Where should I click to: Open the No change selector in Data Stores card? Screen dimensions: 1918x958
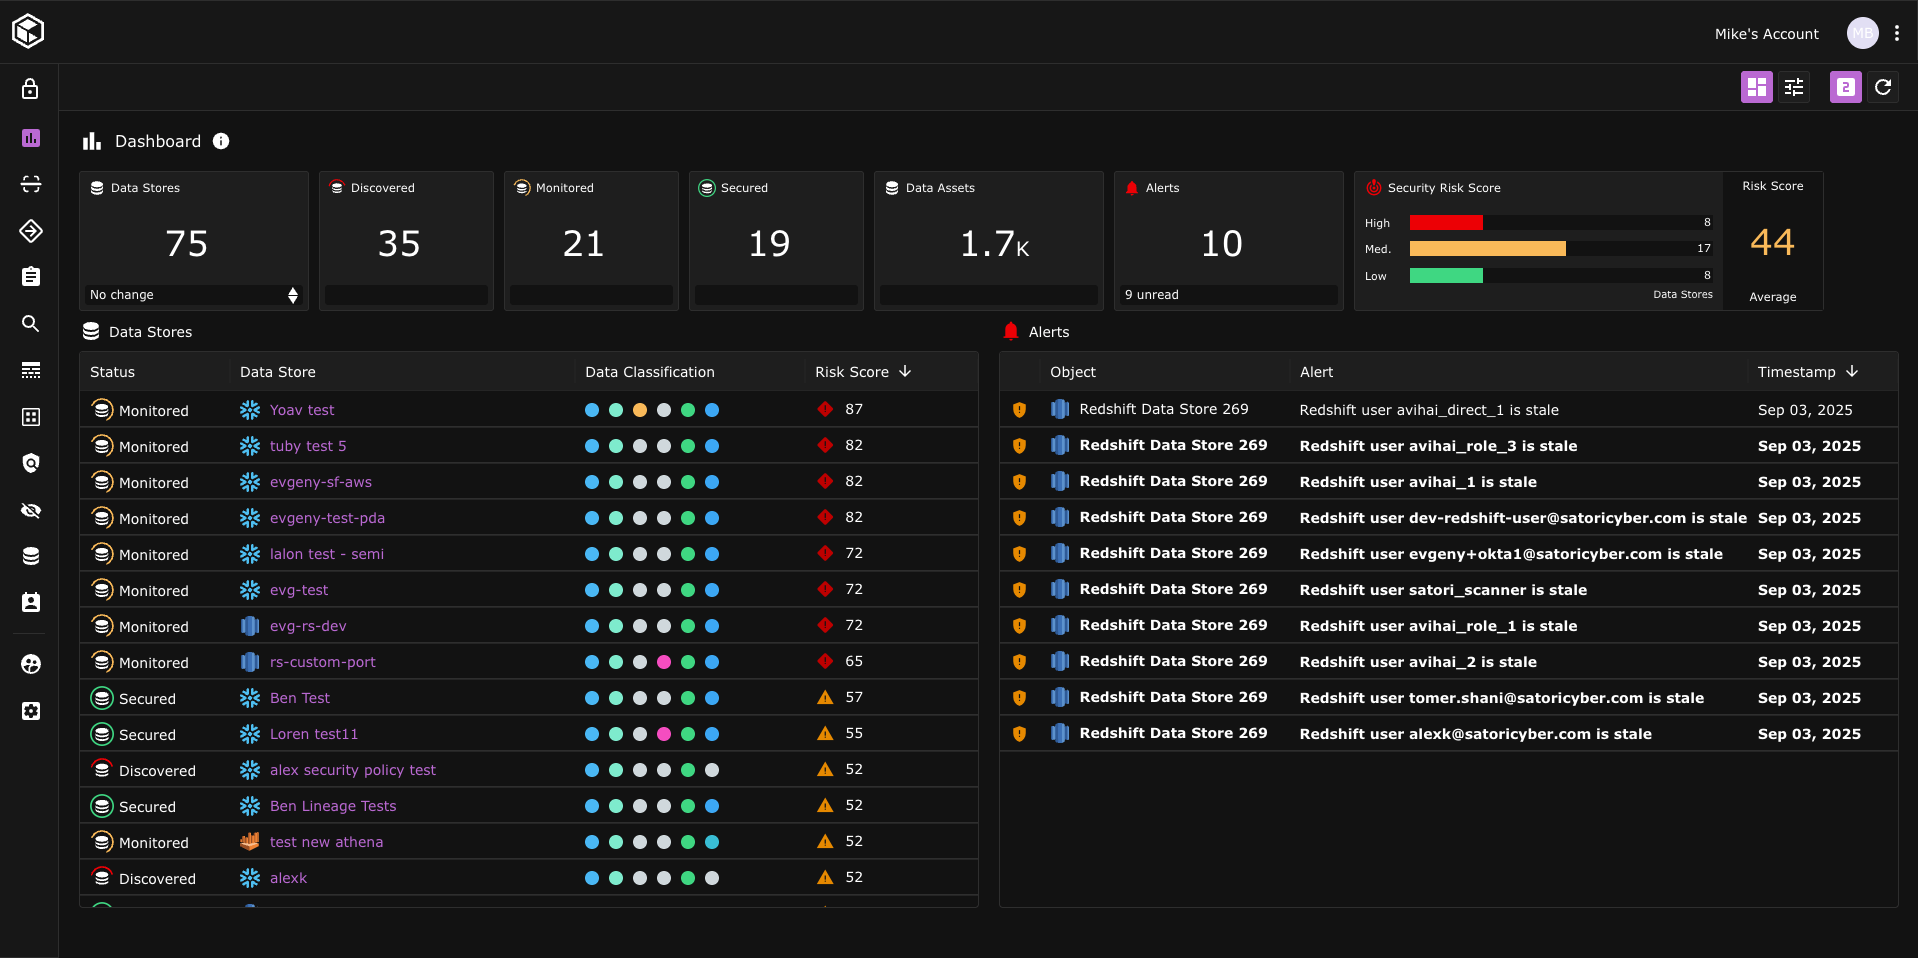[x=292, y=295]
